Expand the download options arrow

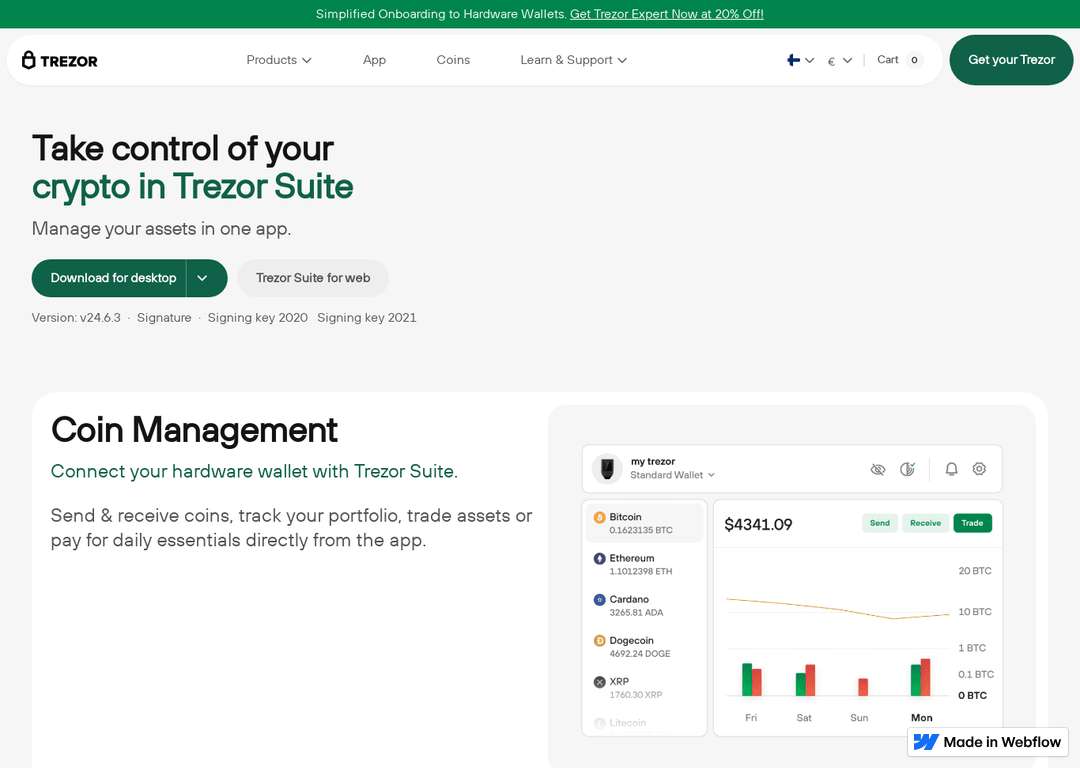tap(203, 278)
